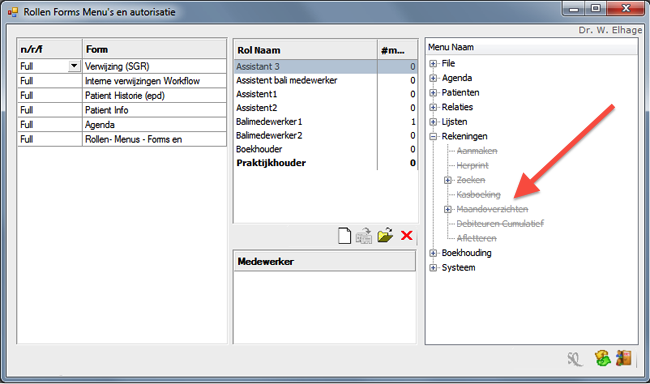Select the Kasboeking menu item
The image size is (650, 384).
478,194
